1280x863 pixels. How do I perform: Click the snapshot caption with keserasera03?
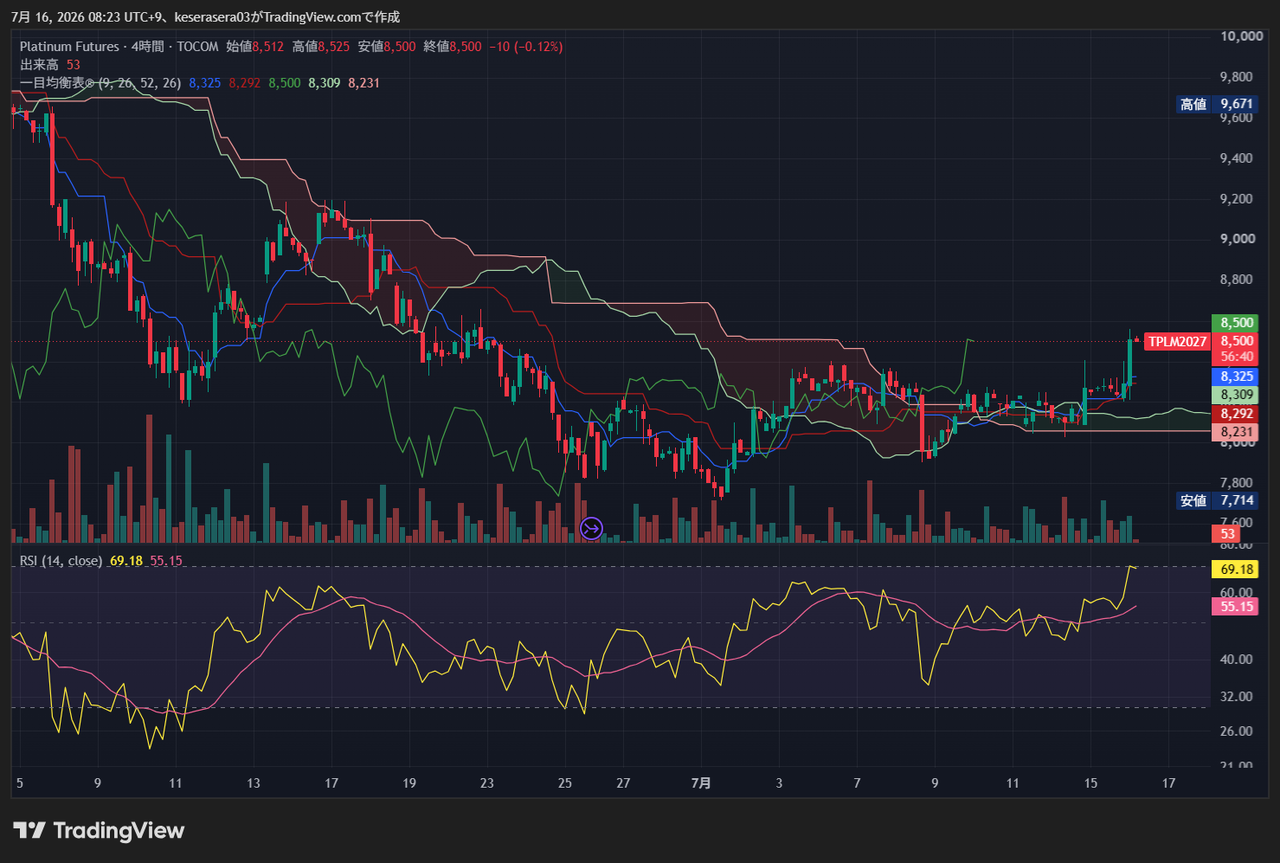(x=206, y=17)
